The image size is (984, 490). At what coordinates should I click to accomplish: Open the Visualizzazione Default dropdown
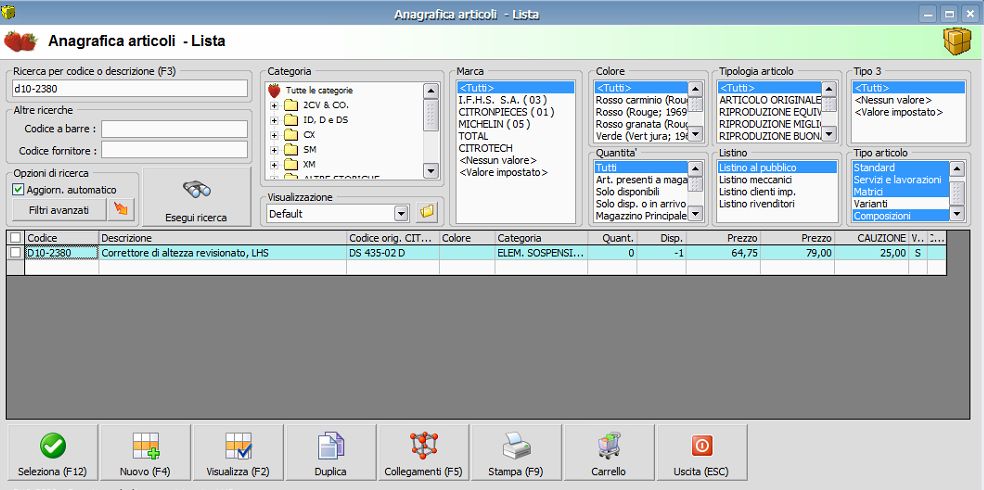tap(402, 213)
